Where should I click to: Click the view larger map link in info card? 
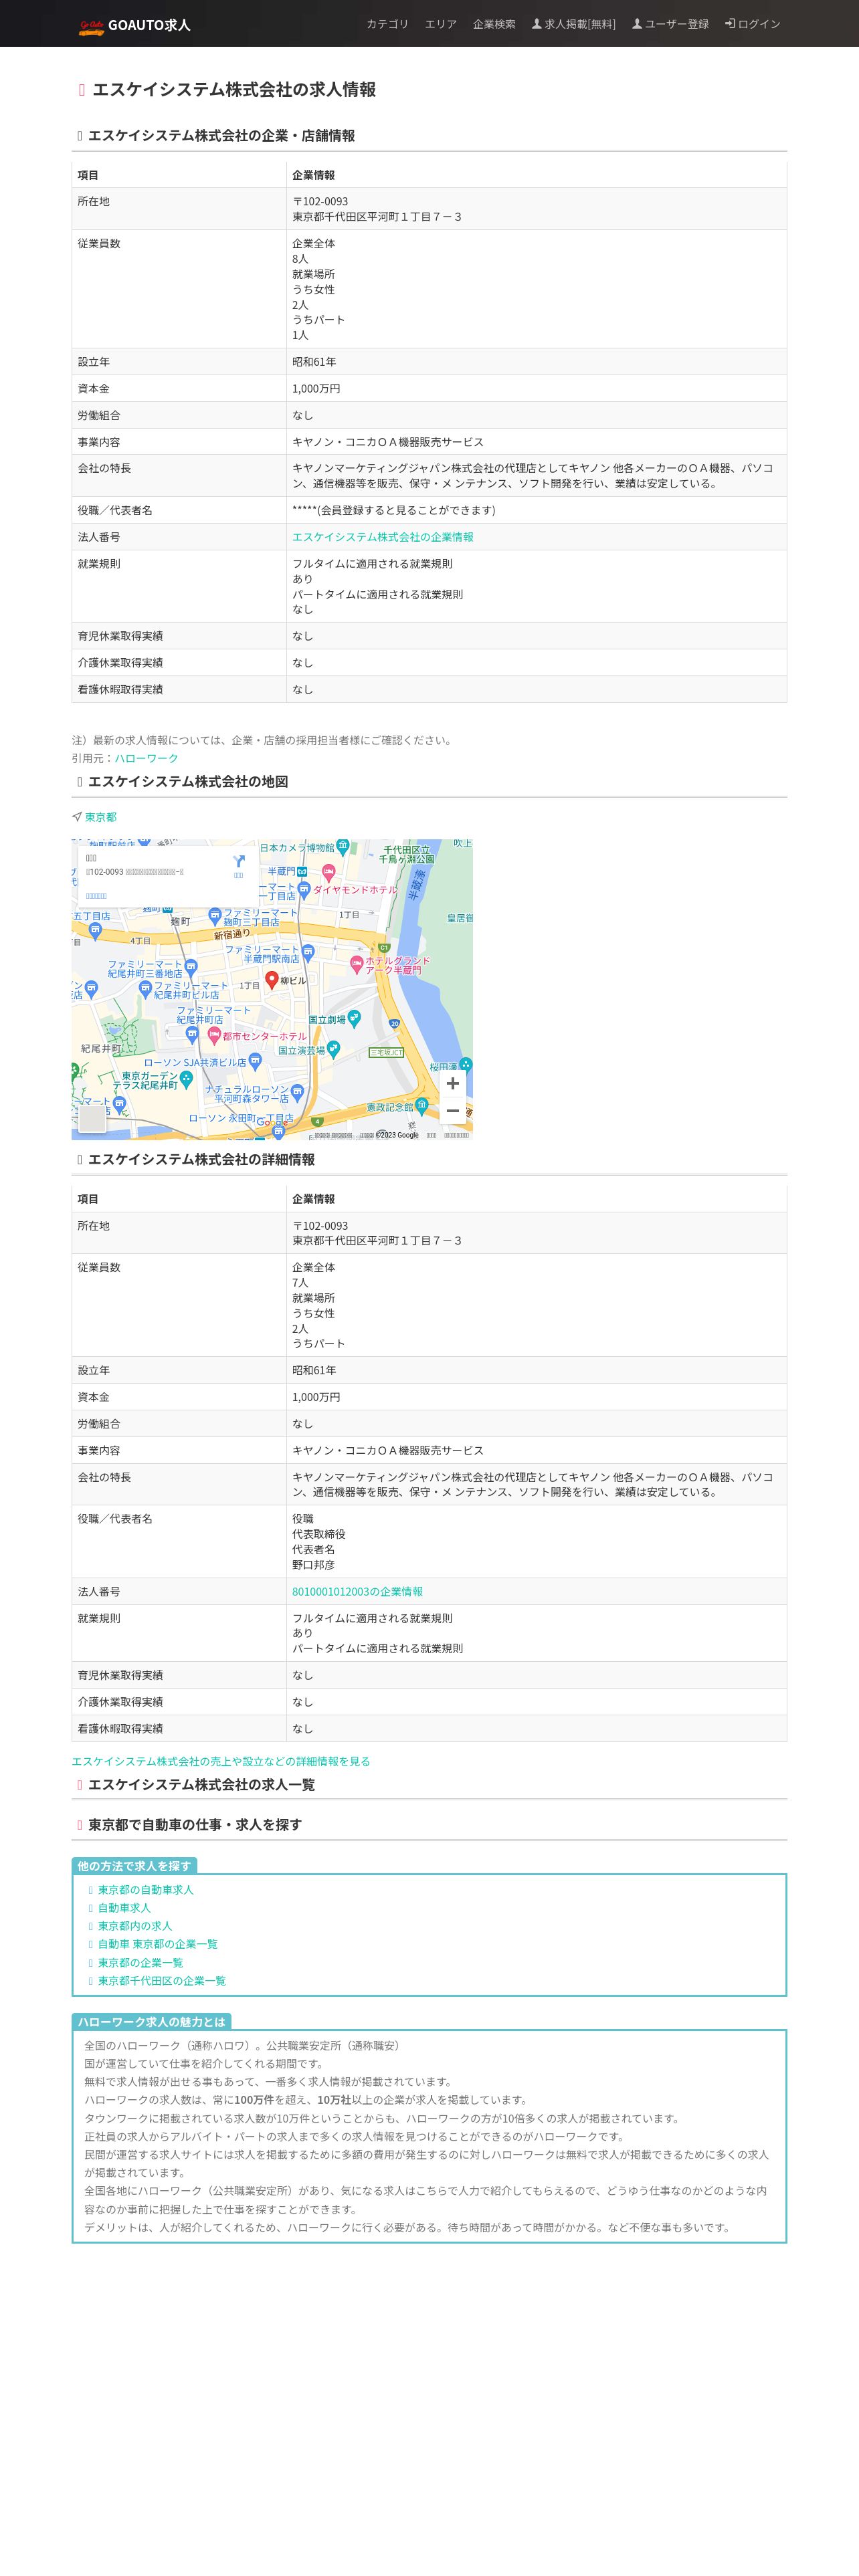click(x=96, y=896)
